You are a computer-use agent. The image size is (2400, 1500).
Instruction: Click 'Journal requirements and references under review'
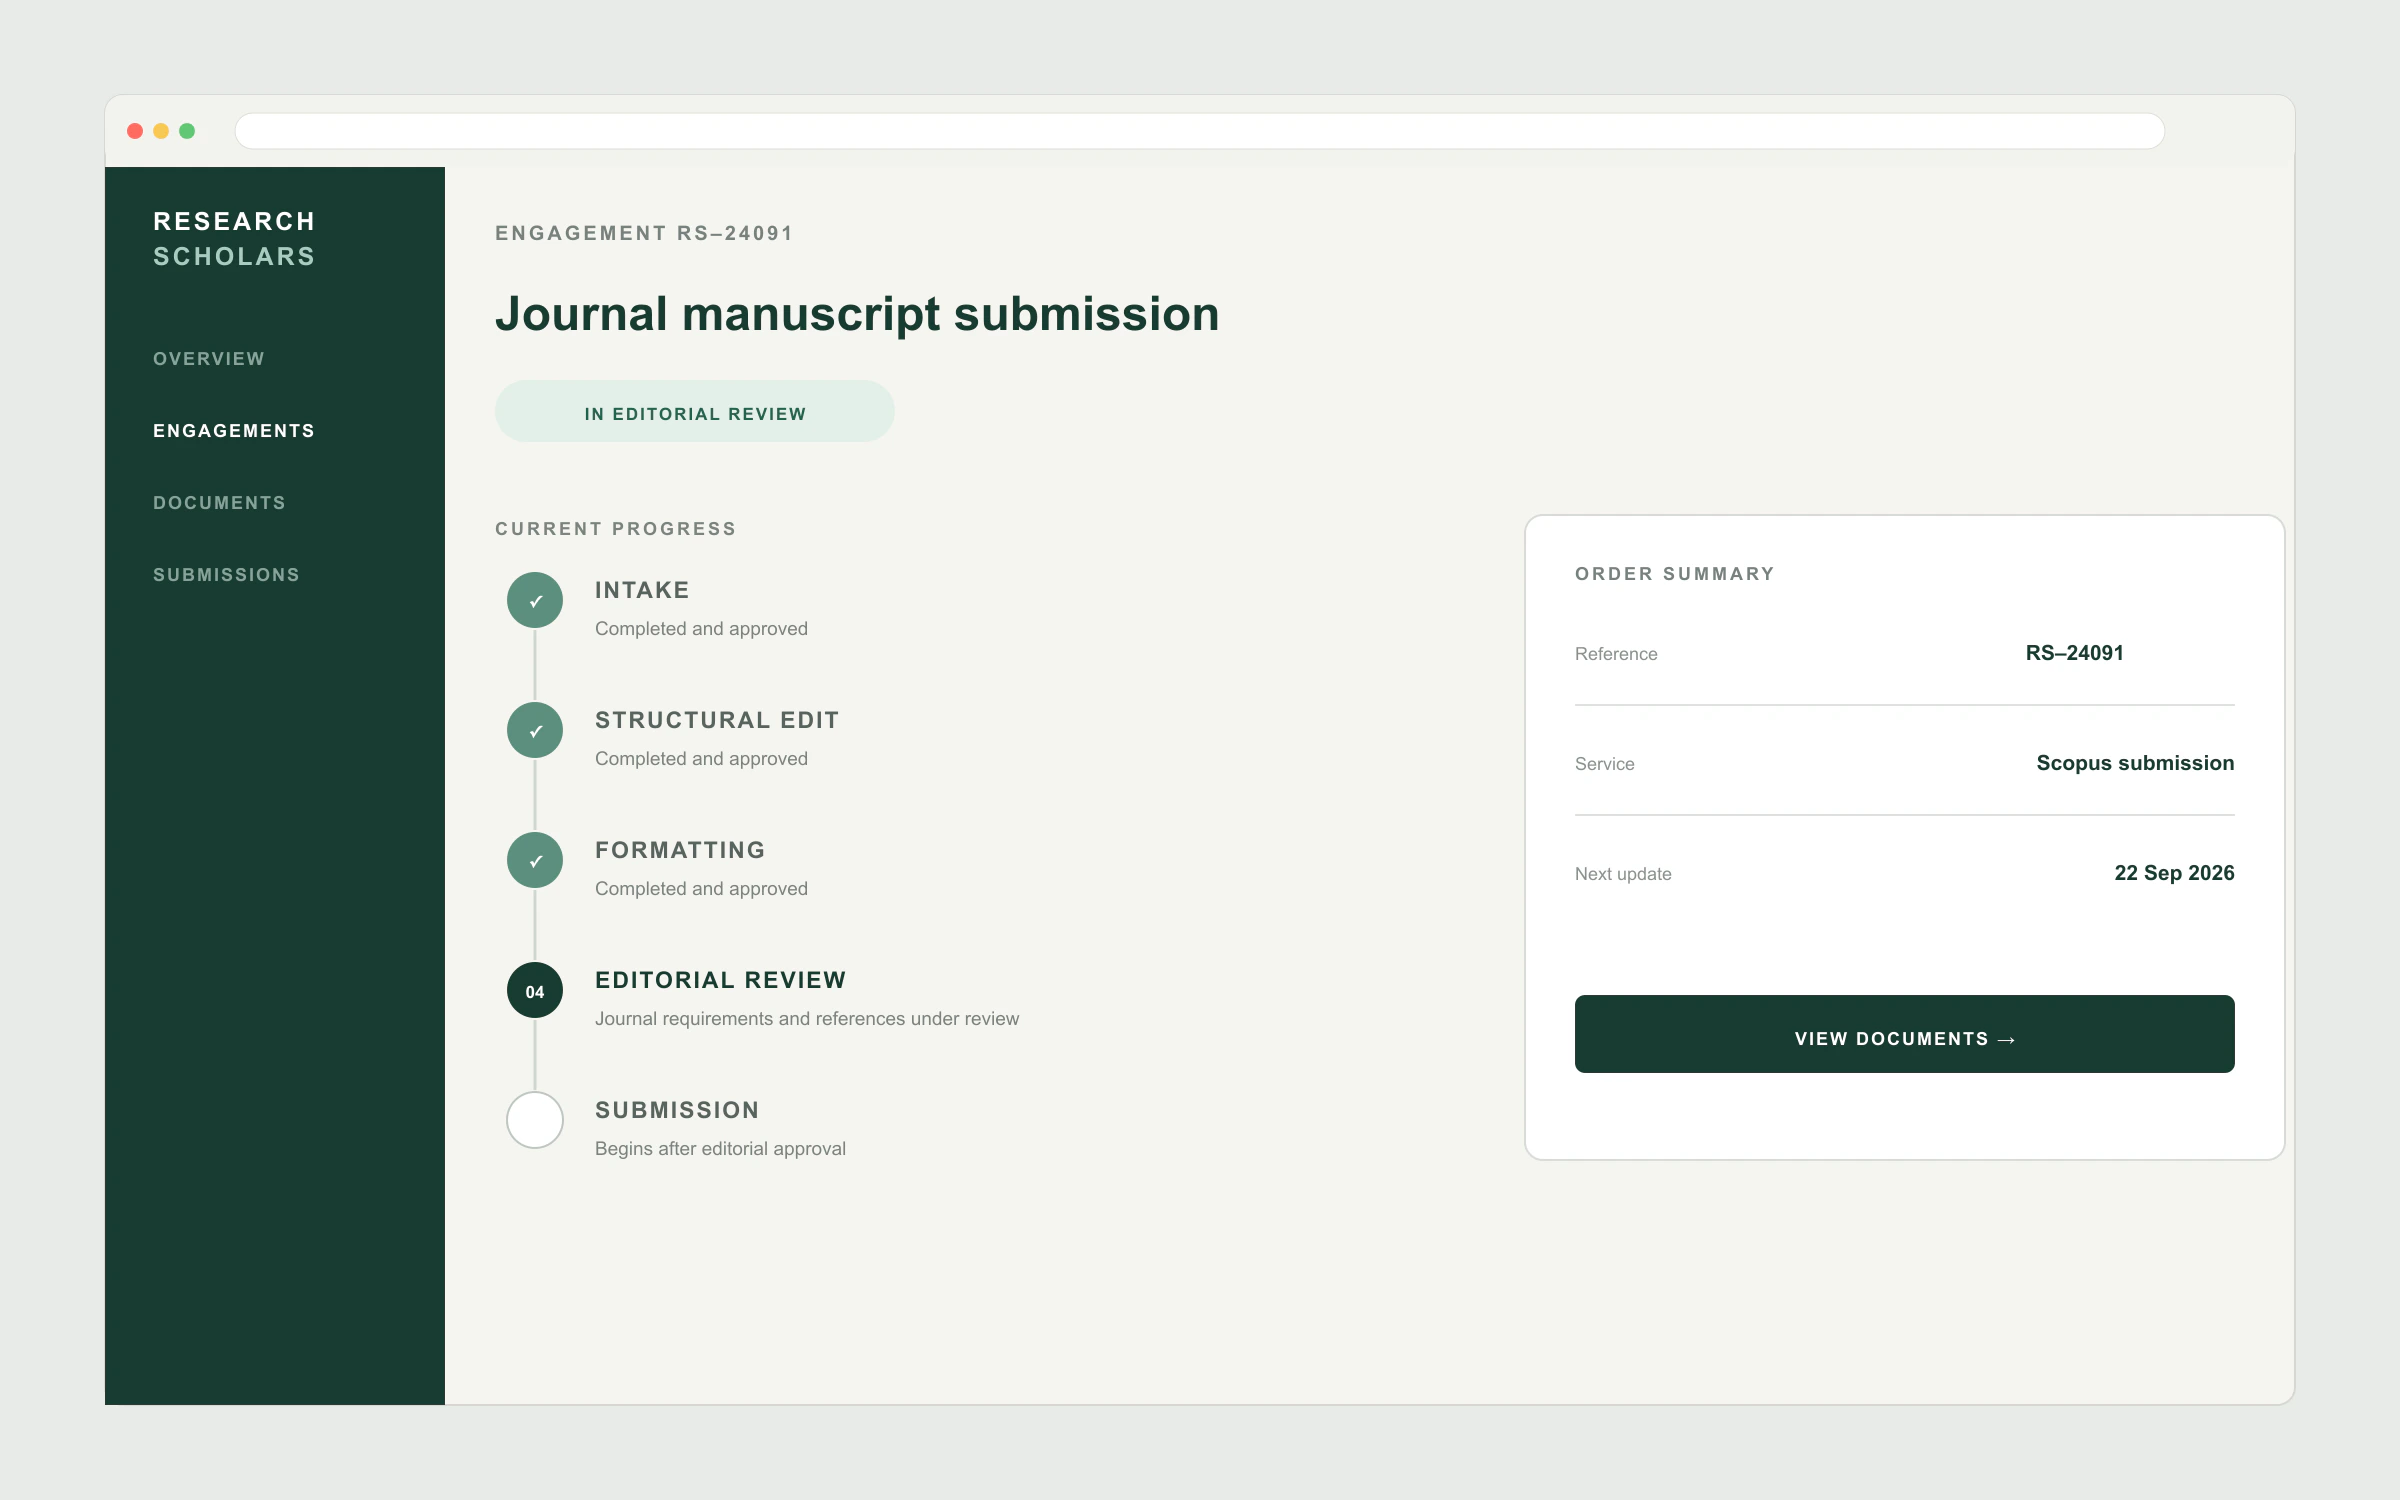click(x=807, y=1019)
